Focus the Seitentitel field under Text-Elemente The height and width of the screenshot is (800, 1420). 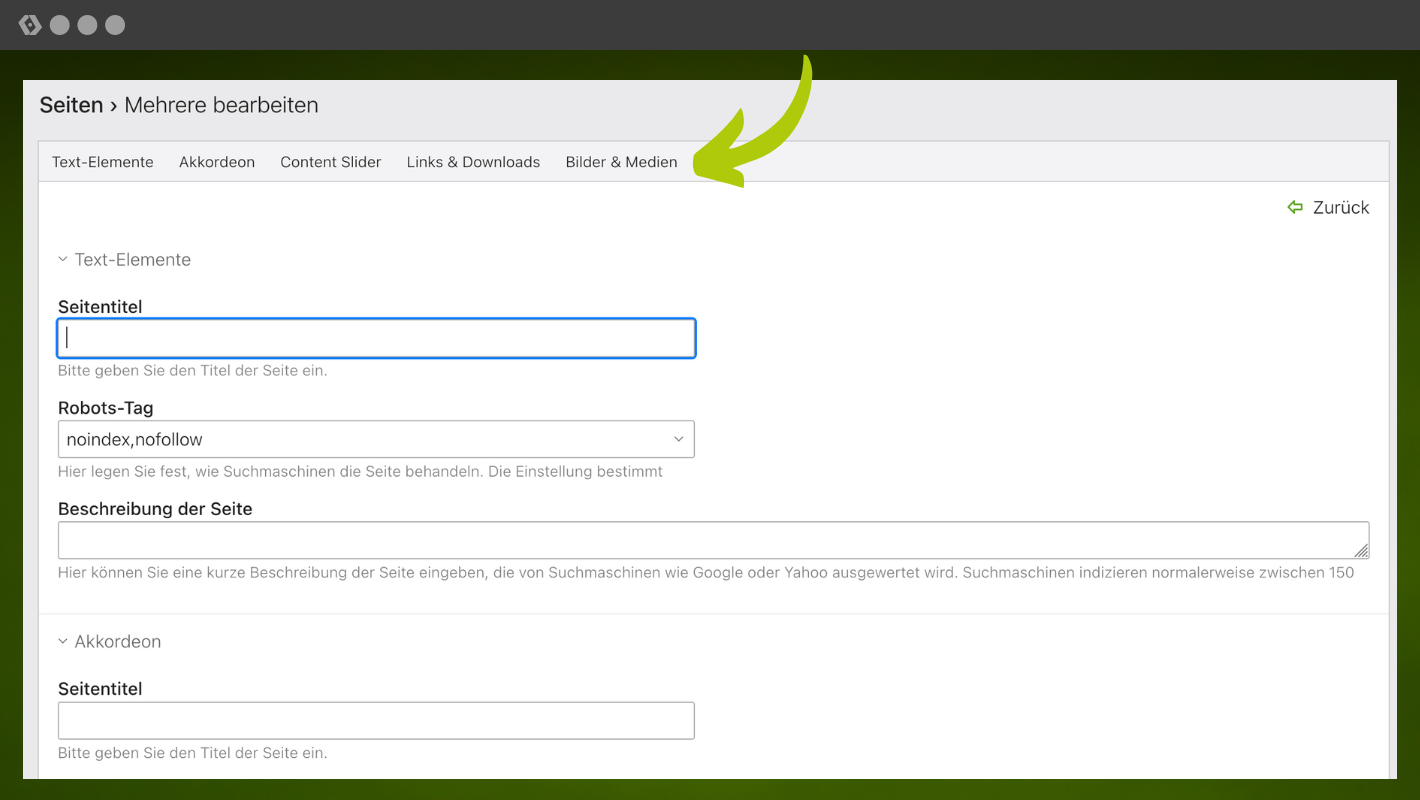pos(376,338)
